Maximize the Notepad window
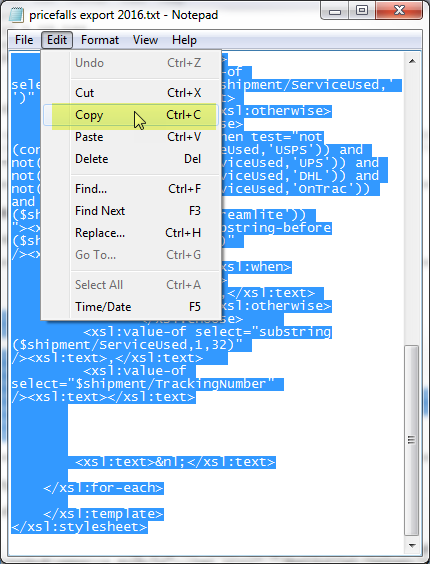Screen dimensions: 430x564 click(362, 11)
